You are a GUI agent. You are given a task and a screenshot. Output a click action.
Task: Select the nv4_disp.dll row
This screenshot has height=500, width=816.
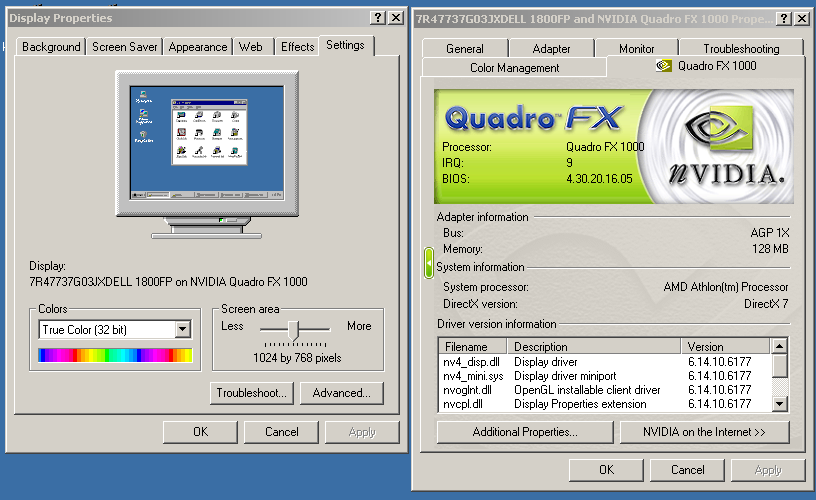(605, 362)
